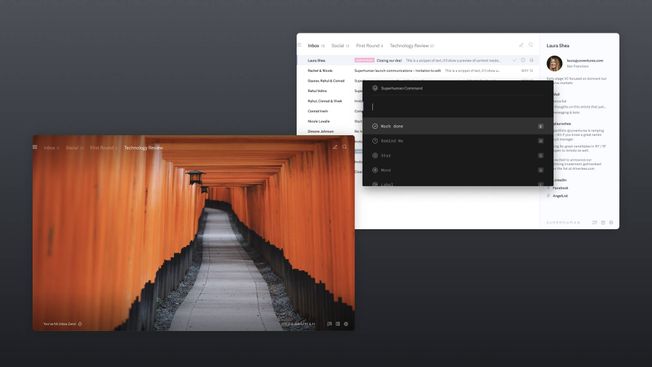
Task: Click search magnifier icon over orange gates photo
Action: [345, 147]
